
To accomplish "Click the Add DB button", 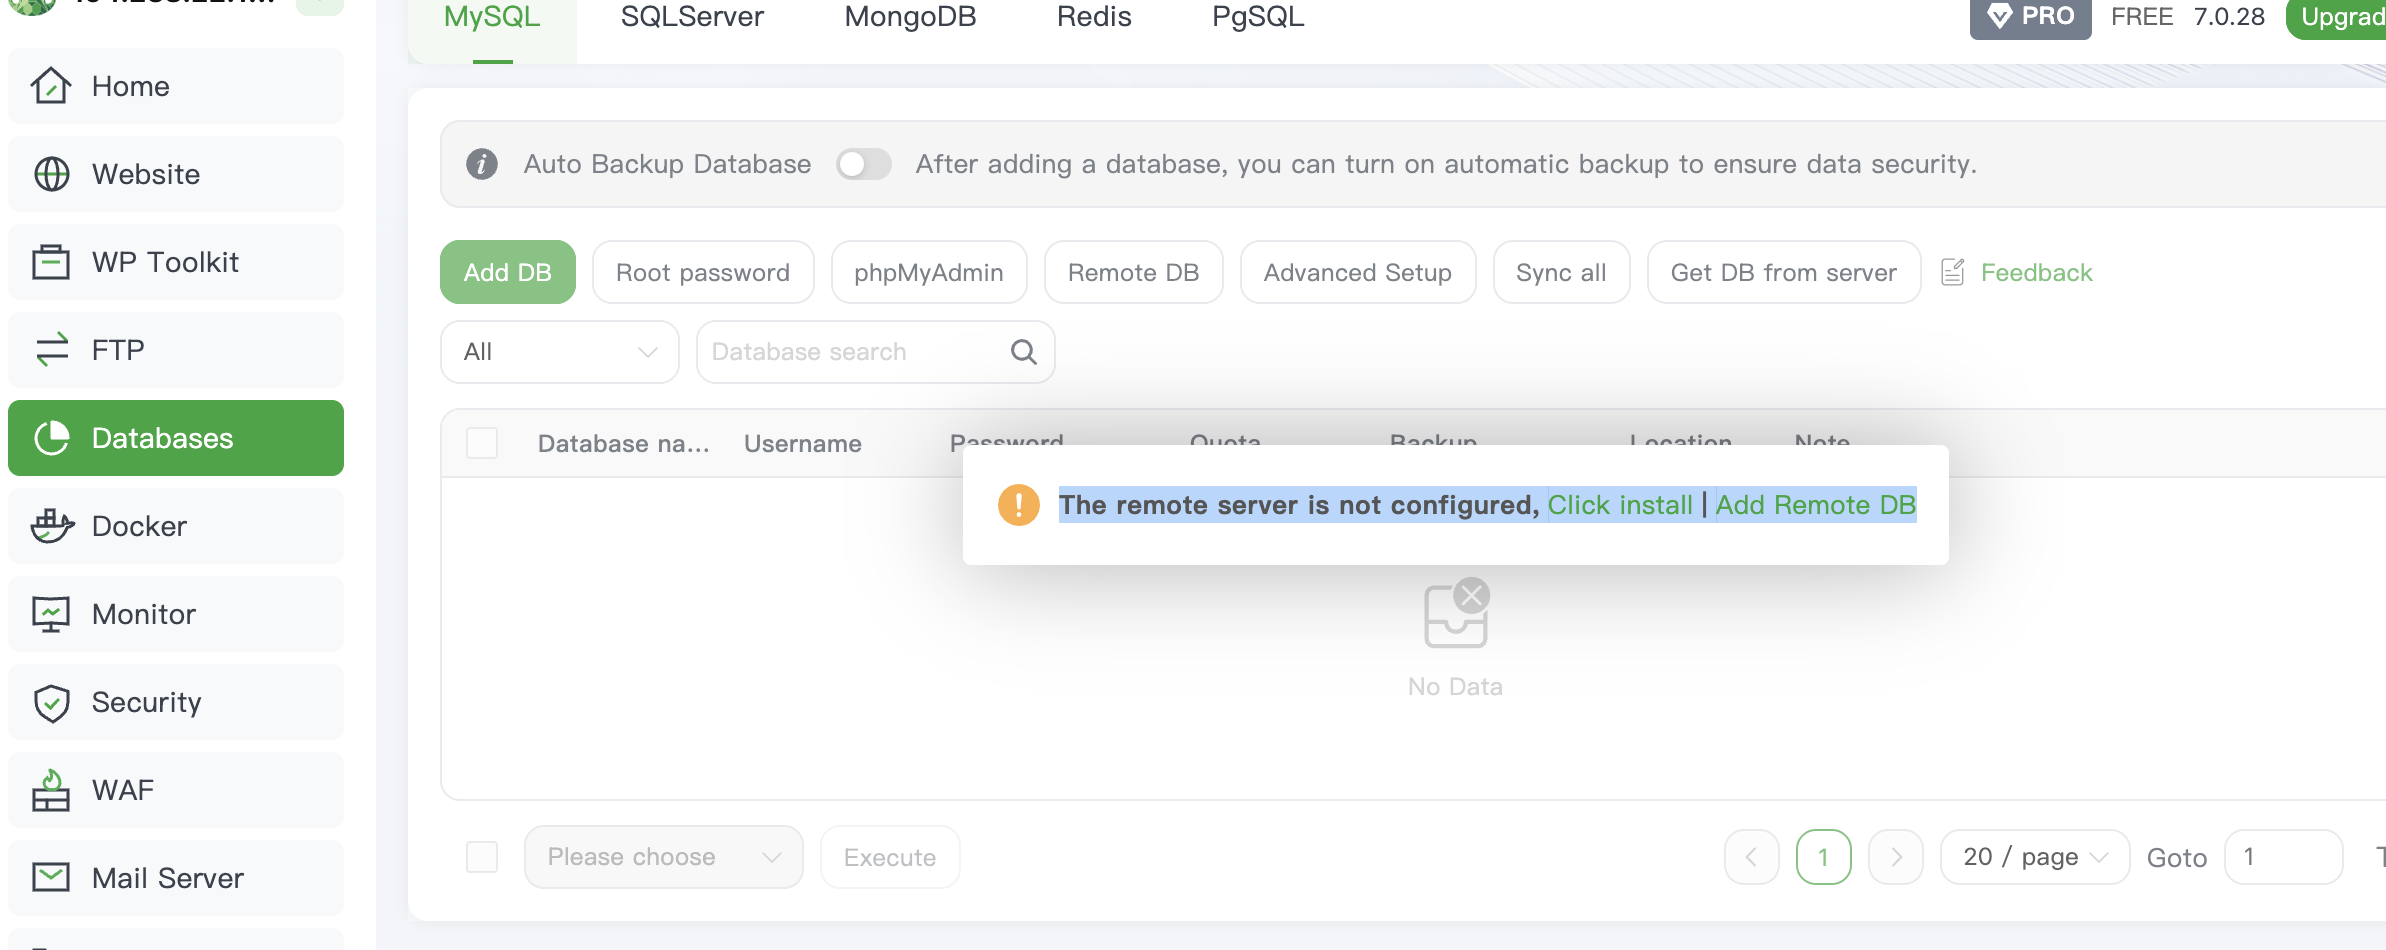I will pos(507,272).
